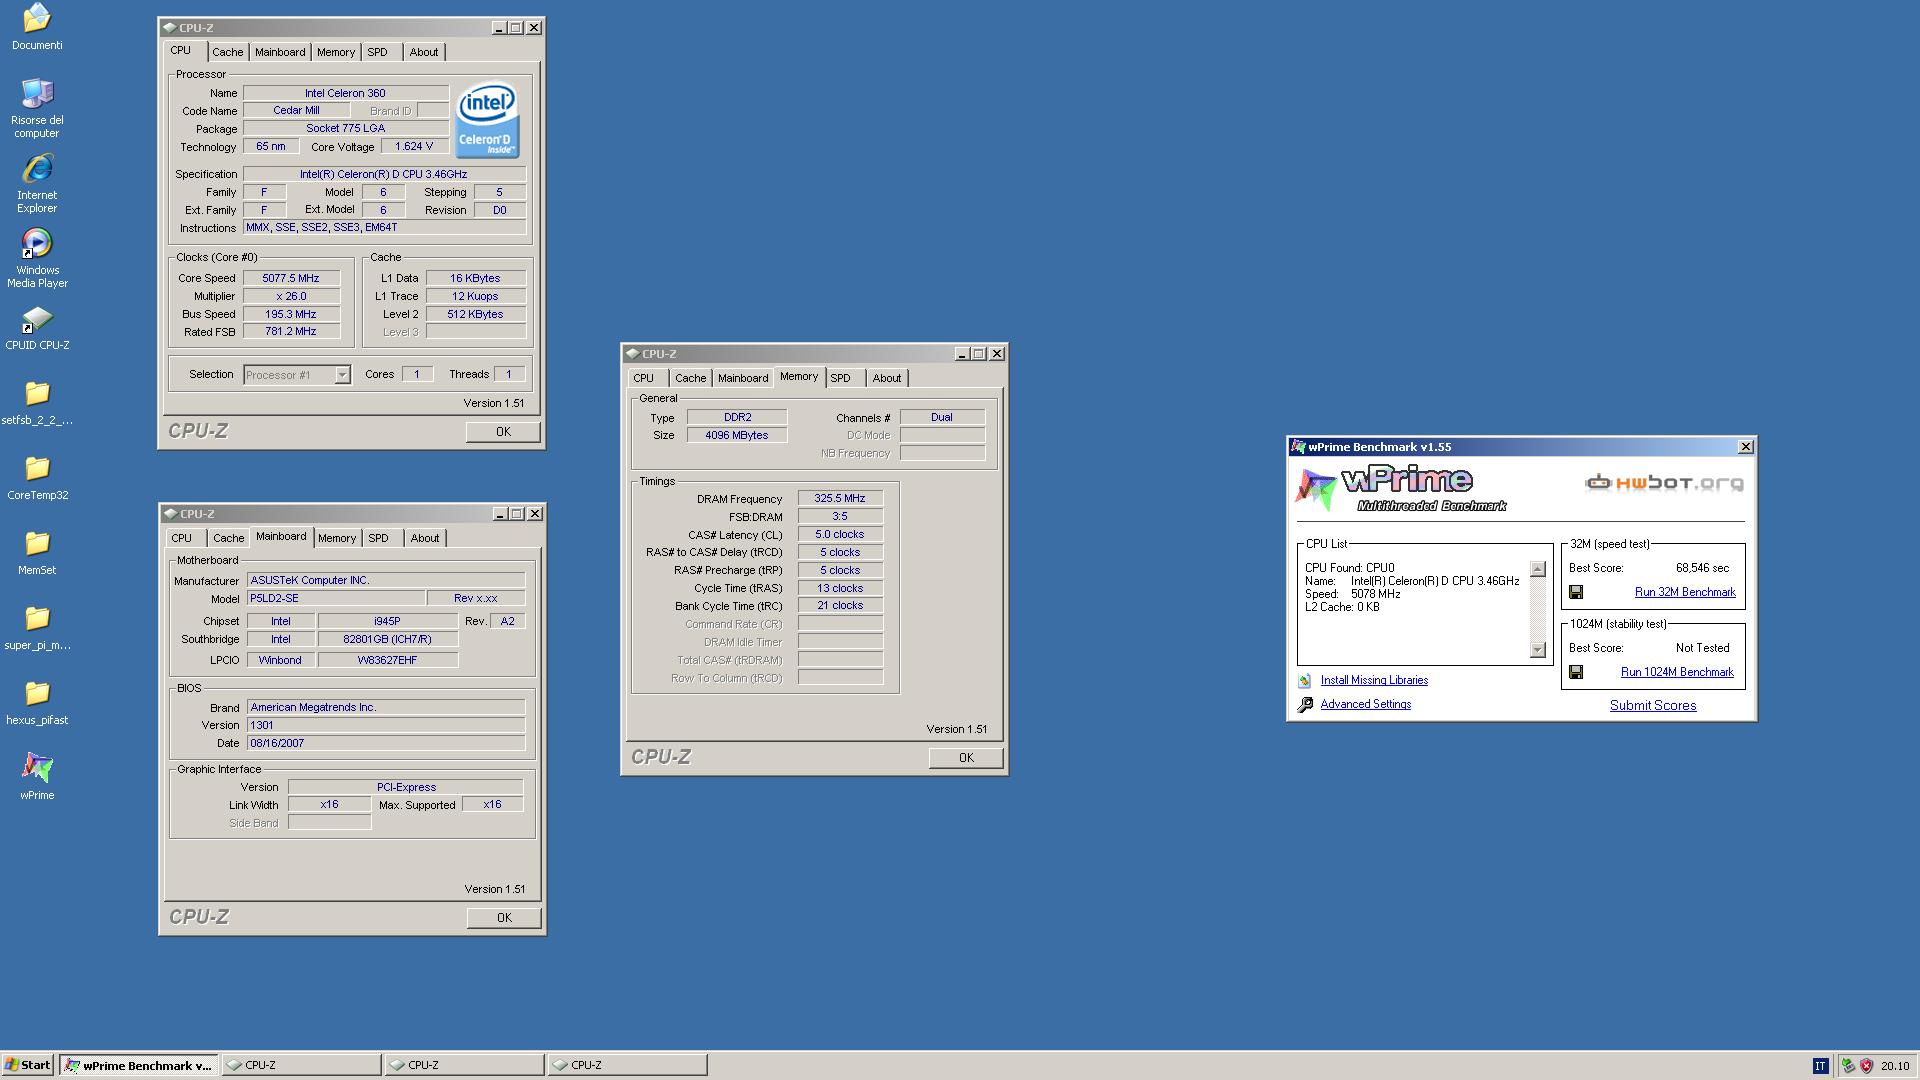
Task: Launch Internet Explorer desktop icon
Action: point(37,183)
